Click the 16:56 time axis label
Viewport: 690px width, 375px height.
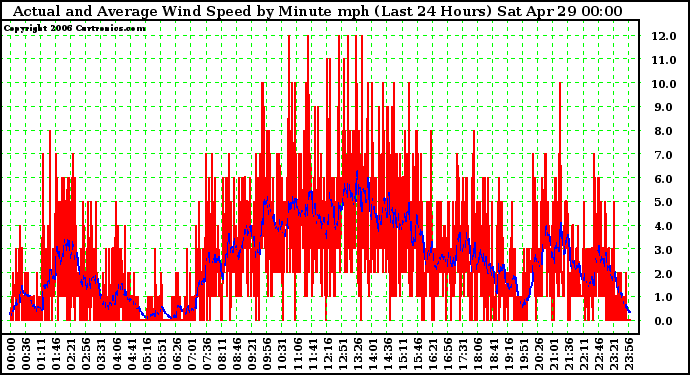point(448,354)
